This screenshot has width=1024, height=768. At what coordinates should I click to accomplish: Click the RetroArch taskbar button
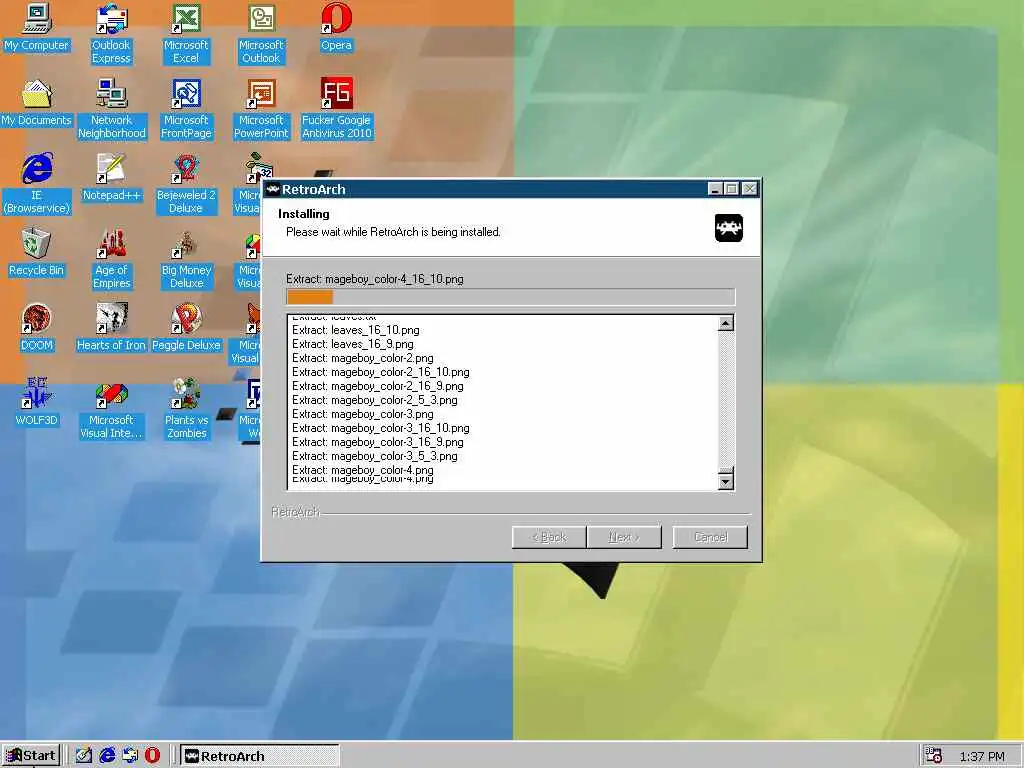coord(259,756)
